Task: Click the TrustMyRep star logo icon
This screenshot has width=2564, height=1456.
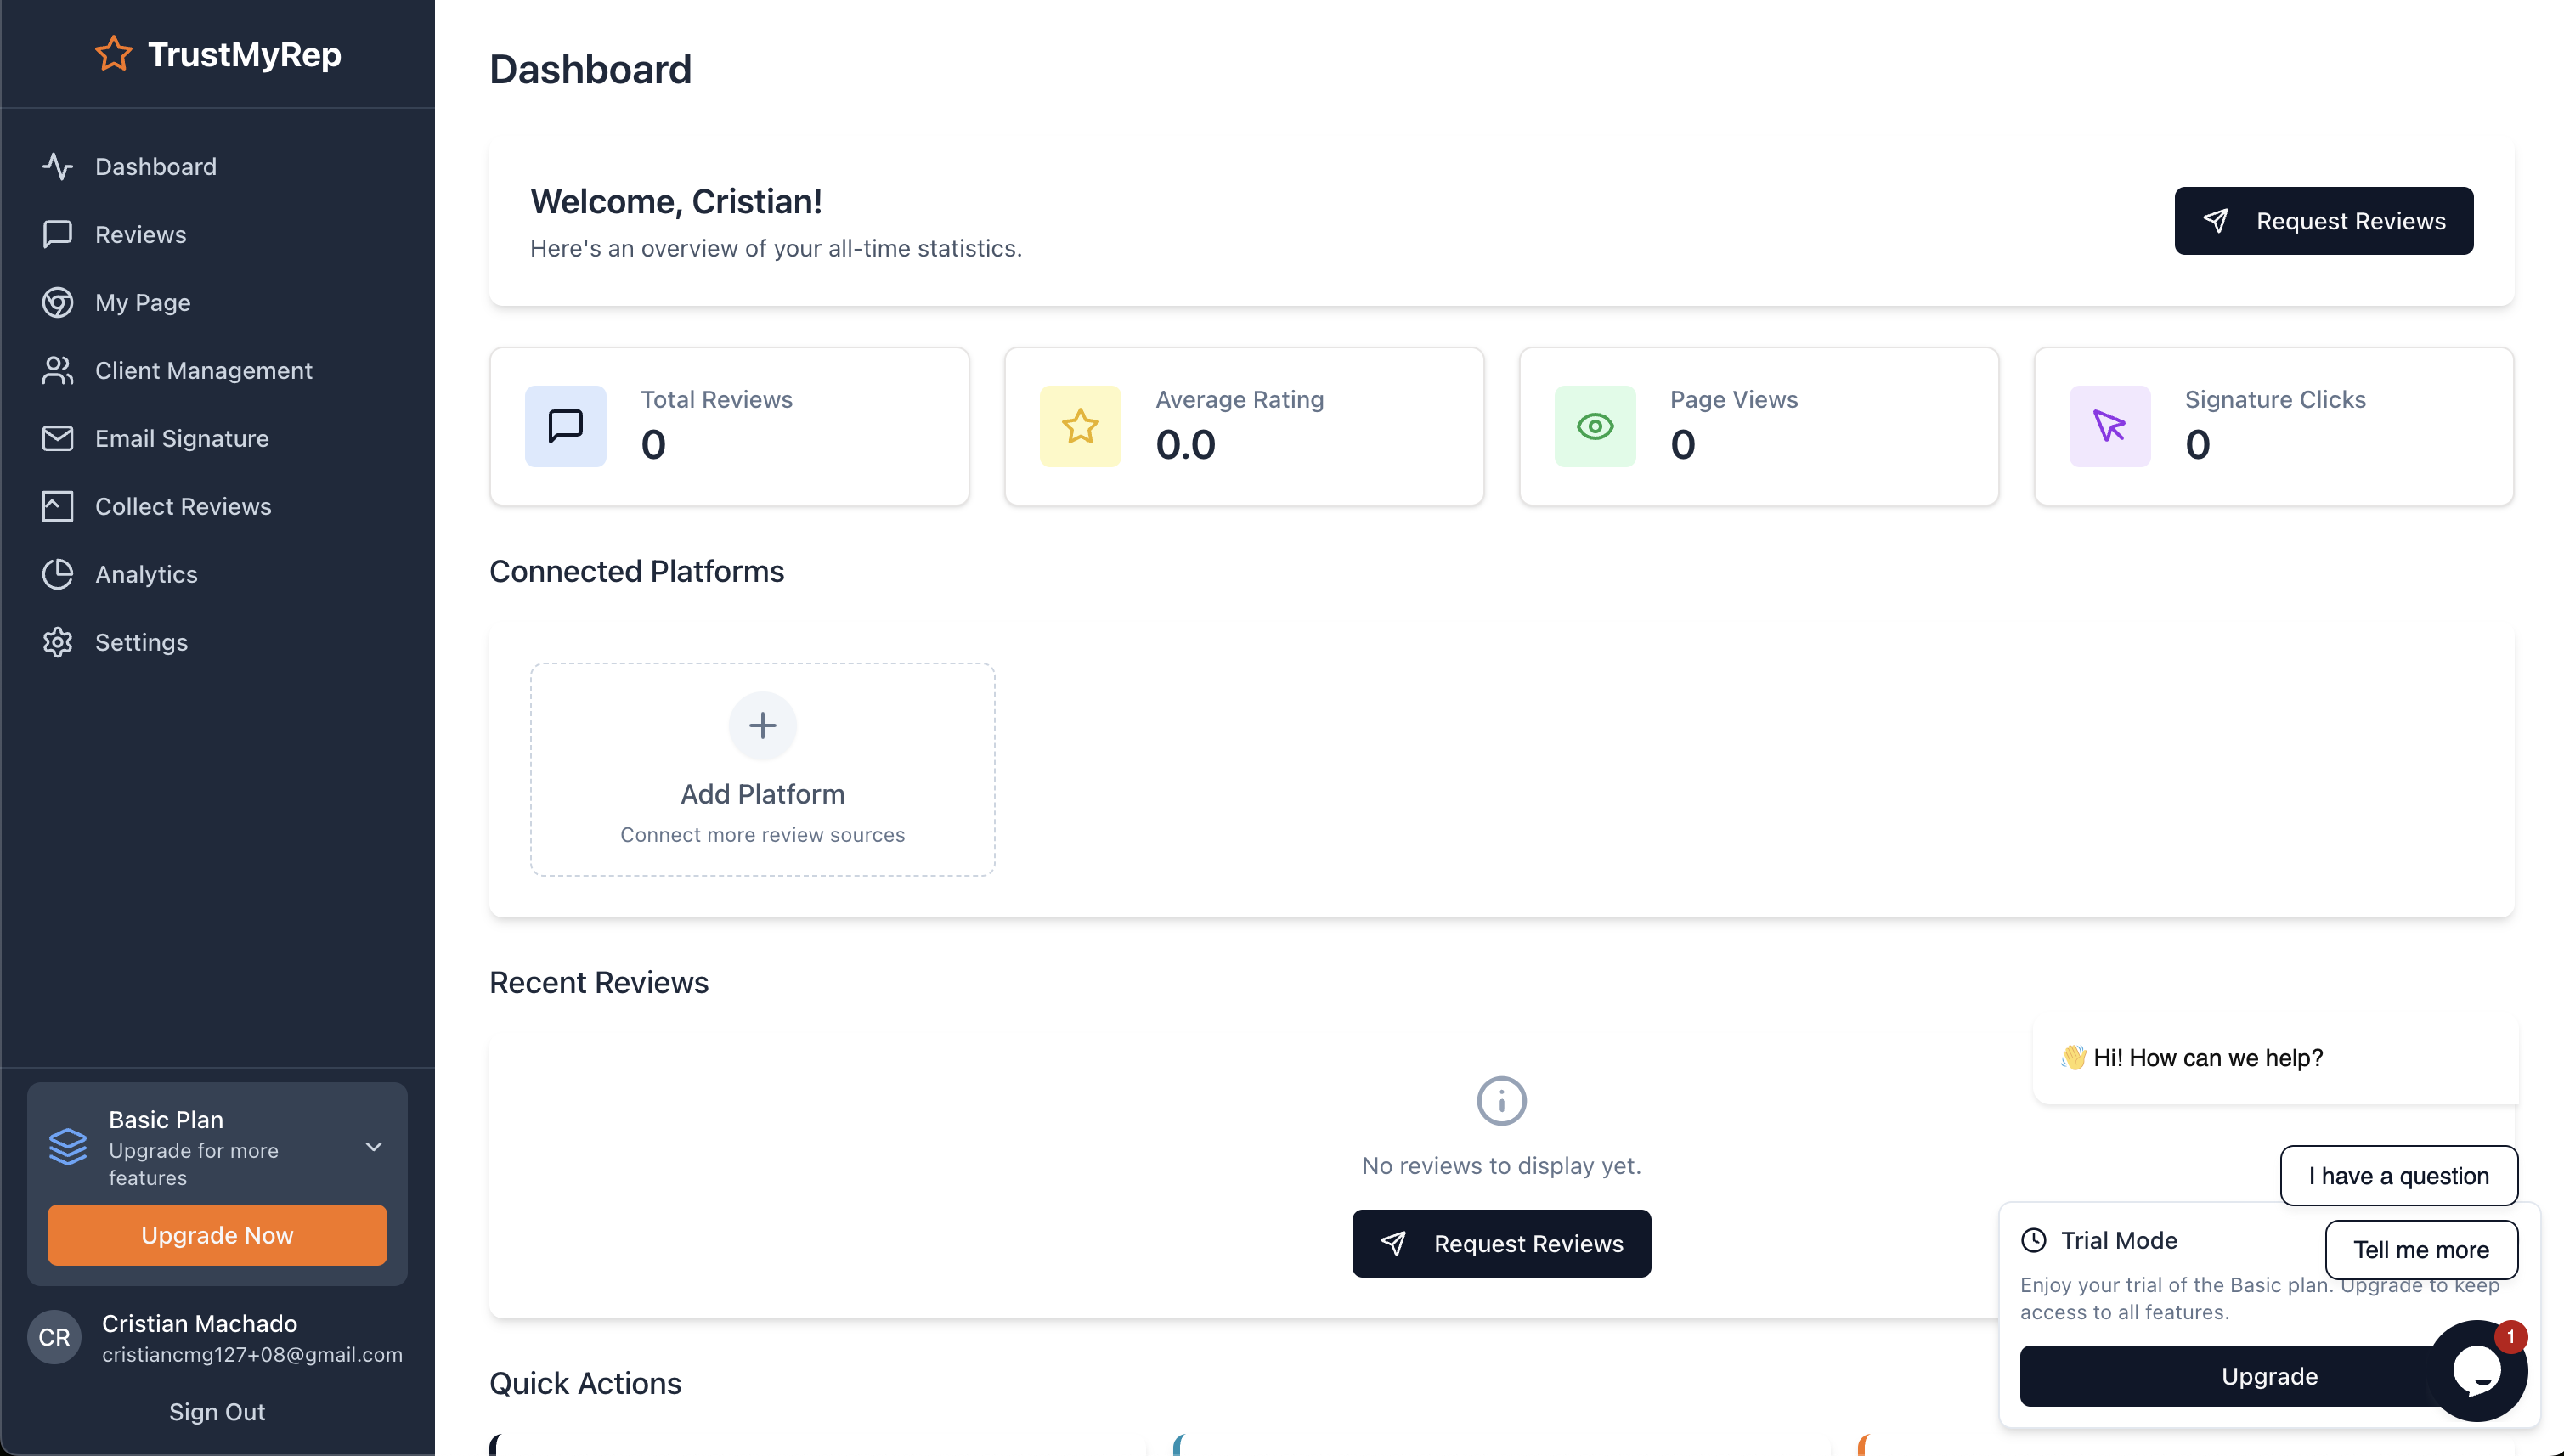Action: [x=113, y=54]
